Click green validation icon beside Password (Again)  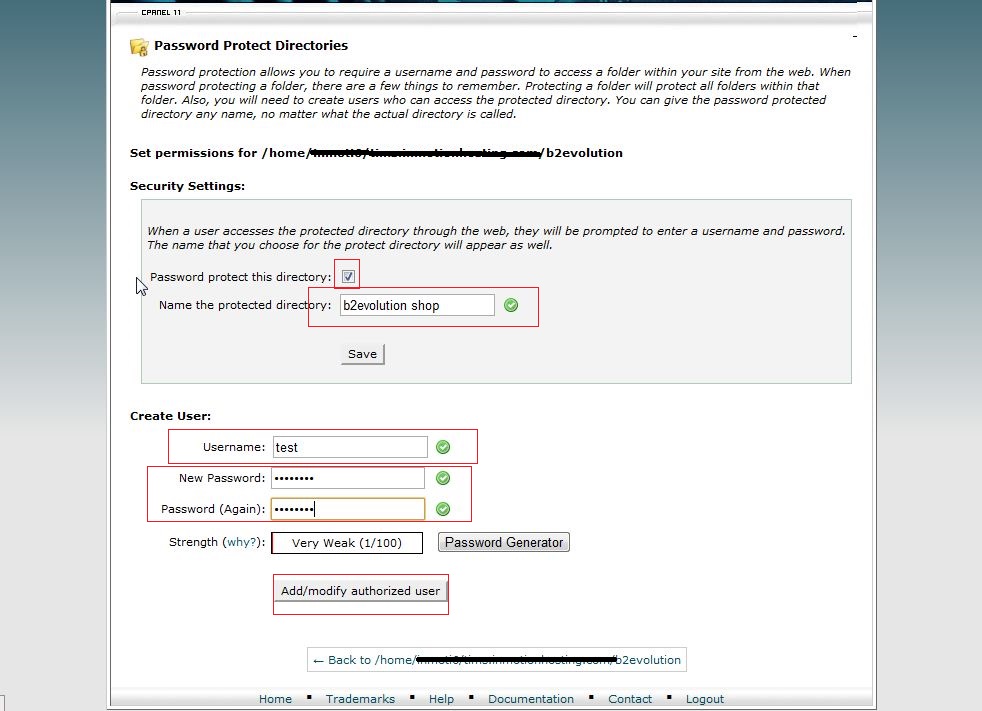pos(443,509)
